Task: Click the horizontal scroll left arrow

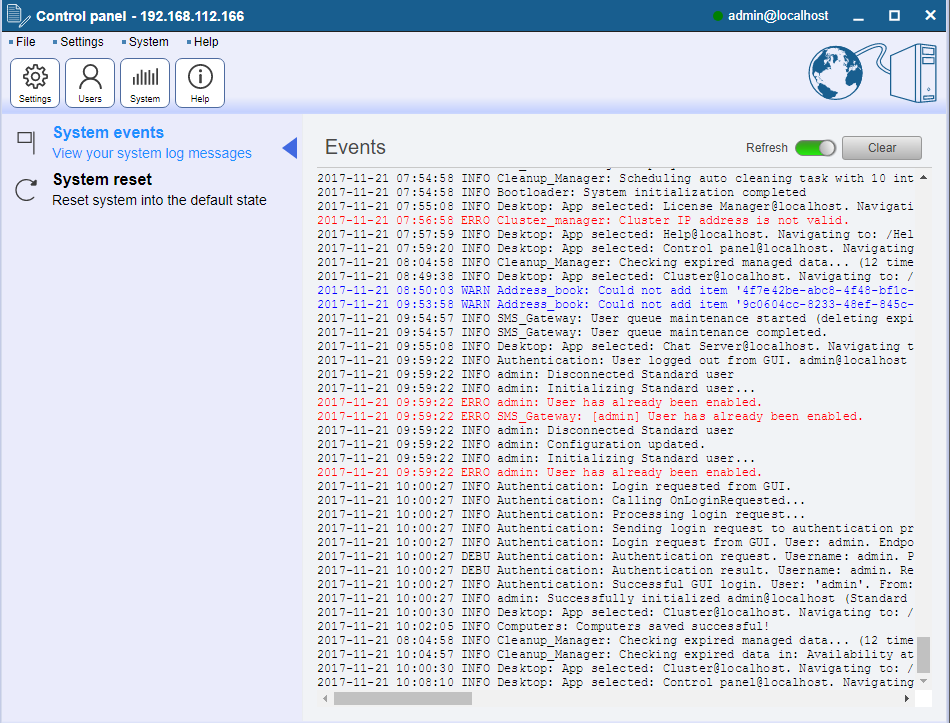Action: (x=325, y=698)
